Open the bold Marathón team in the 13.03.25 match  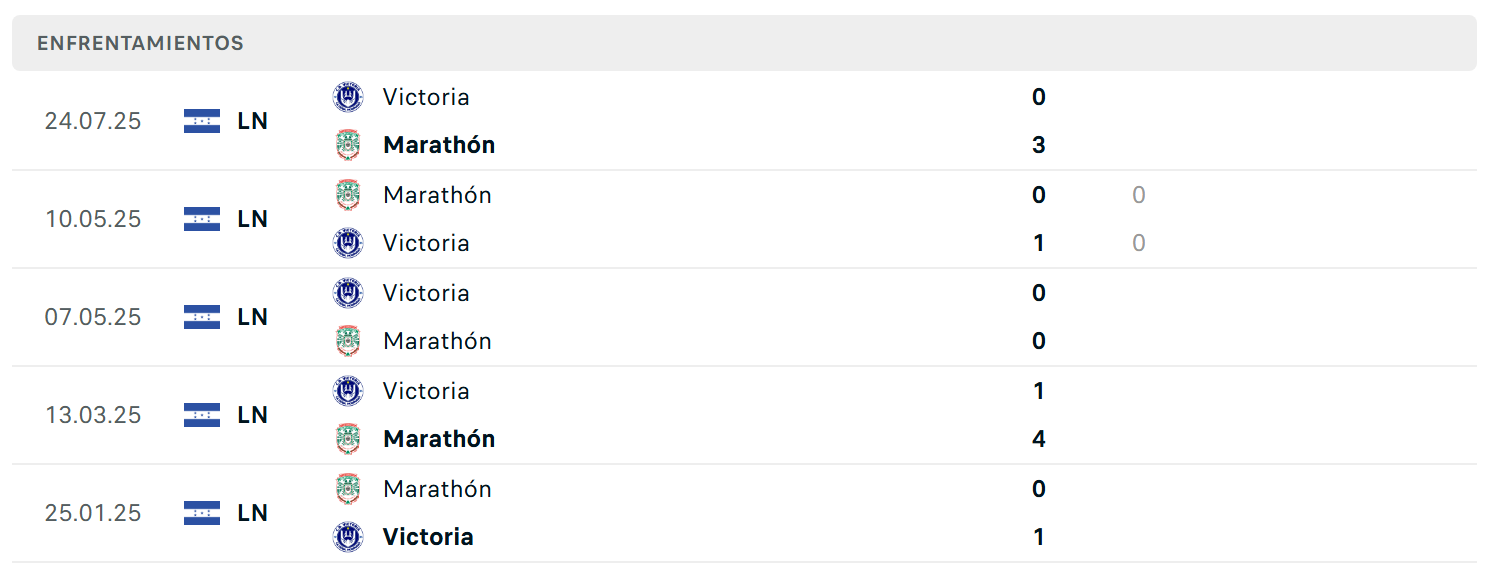(439, 439)
